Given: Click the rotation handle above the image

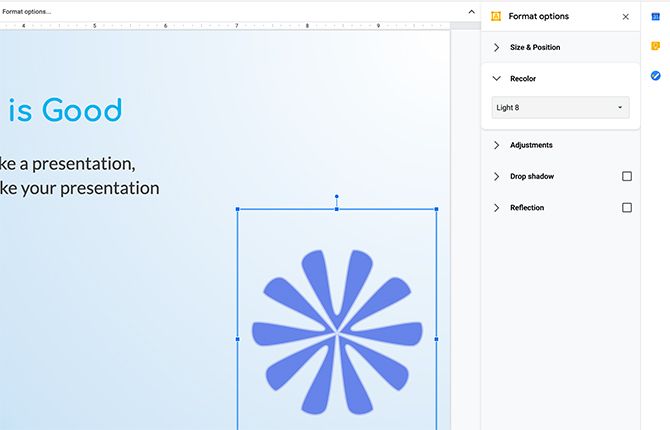Looking at the screenshot, I should 337,197.
